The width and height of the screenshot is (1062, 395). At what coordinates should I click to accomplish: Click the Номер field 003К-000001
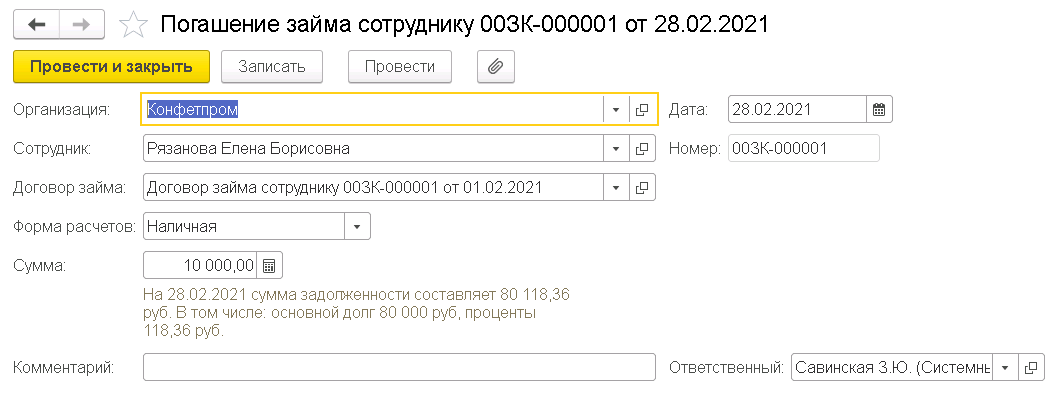coord(804,148)
